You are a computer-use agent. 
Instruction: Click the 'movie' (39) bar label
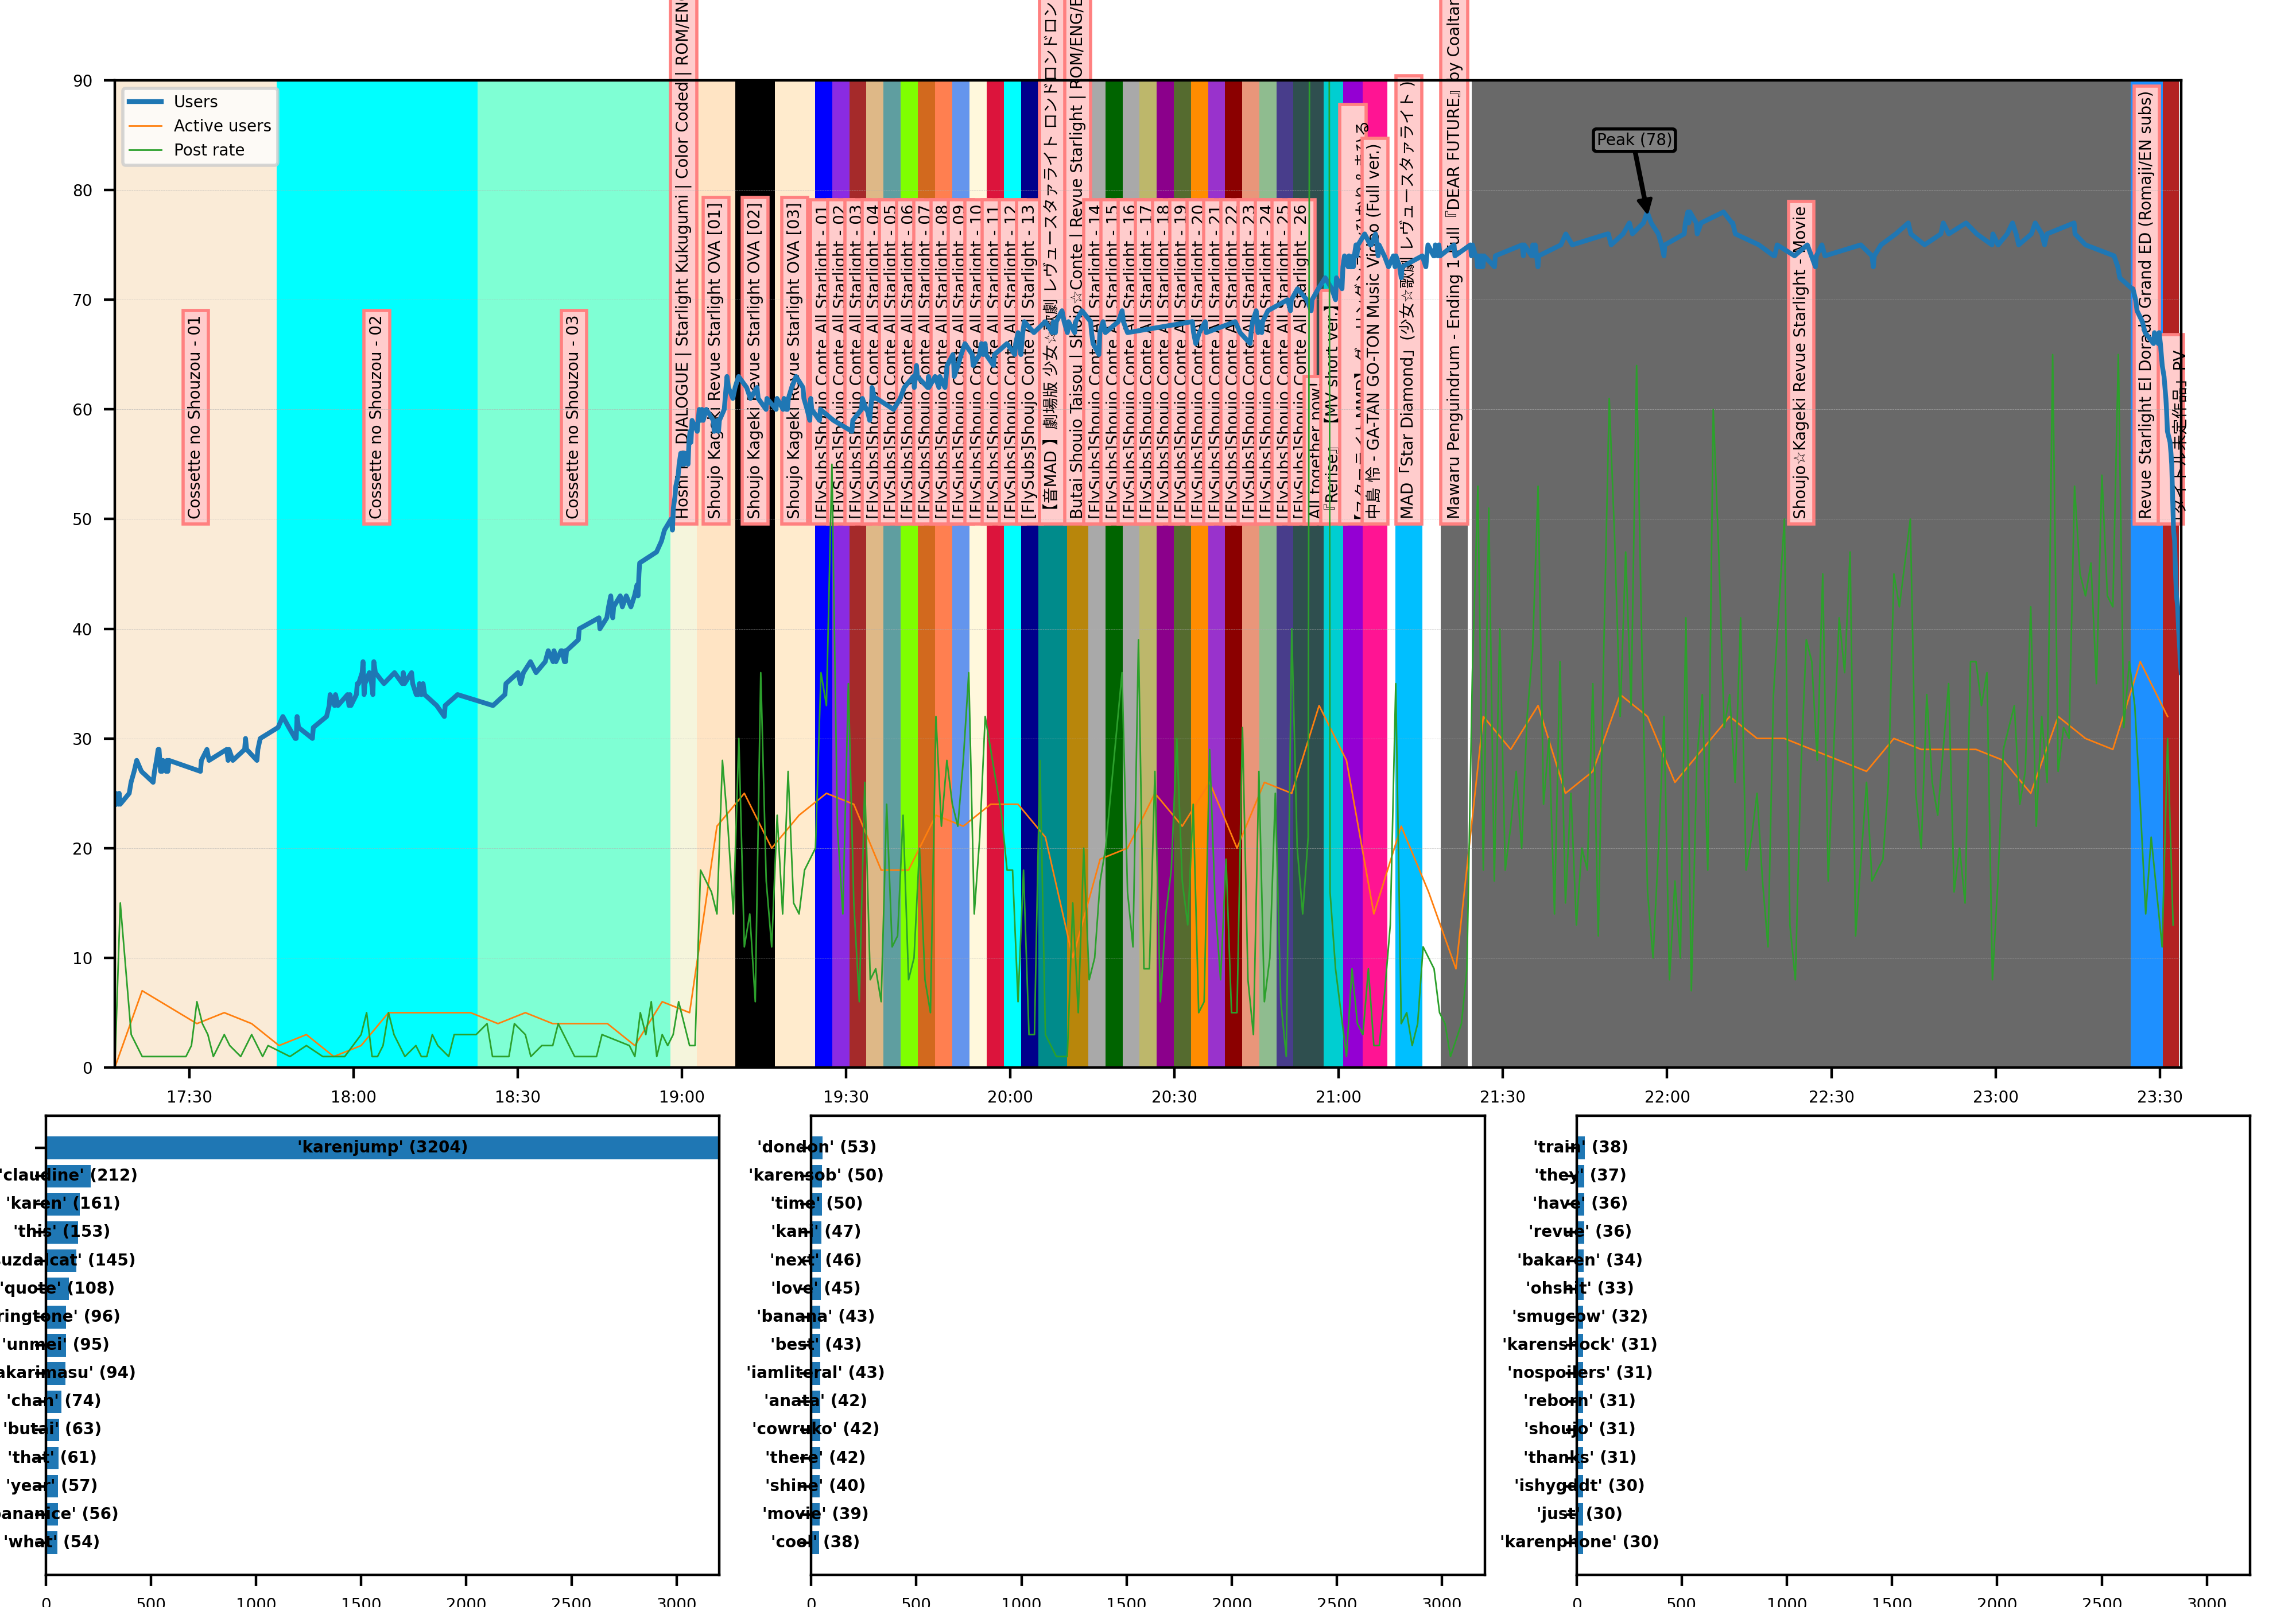815,1513
